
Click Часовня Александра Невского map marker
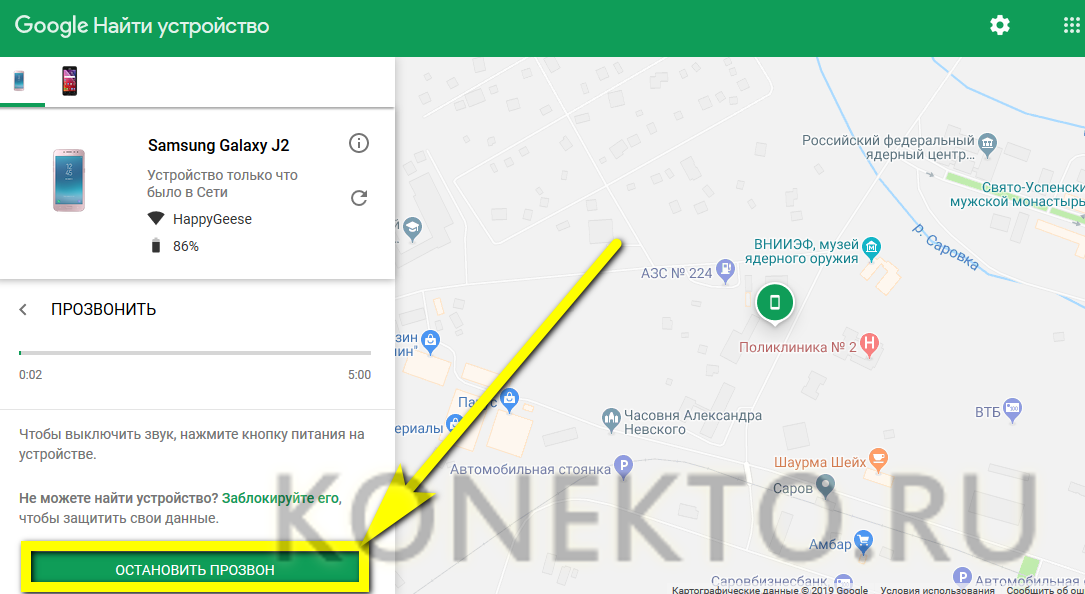[610, 416]
